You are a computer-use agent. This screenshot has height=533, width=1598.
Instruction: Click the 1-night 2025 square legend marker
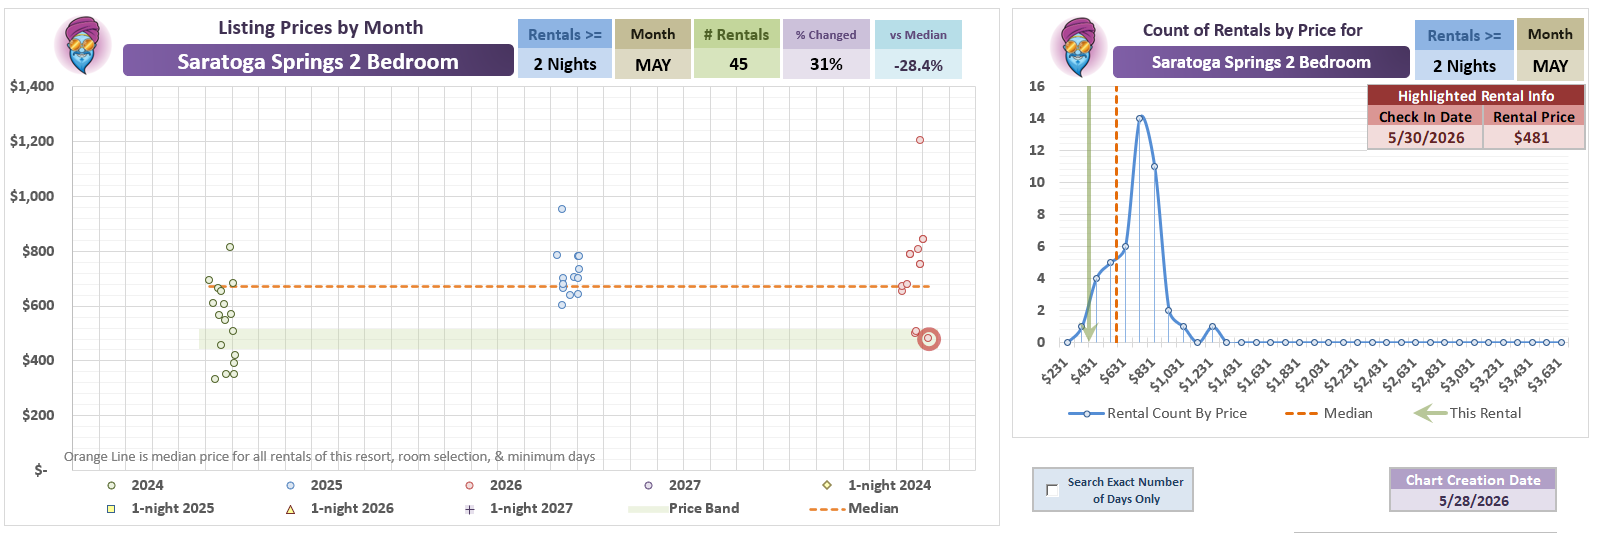pos(112,508)
